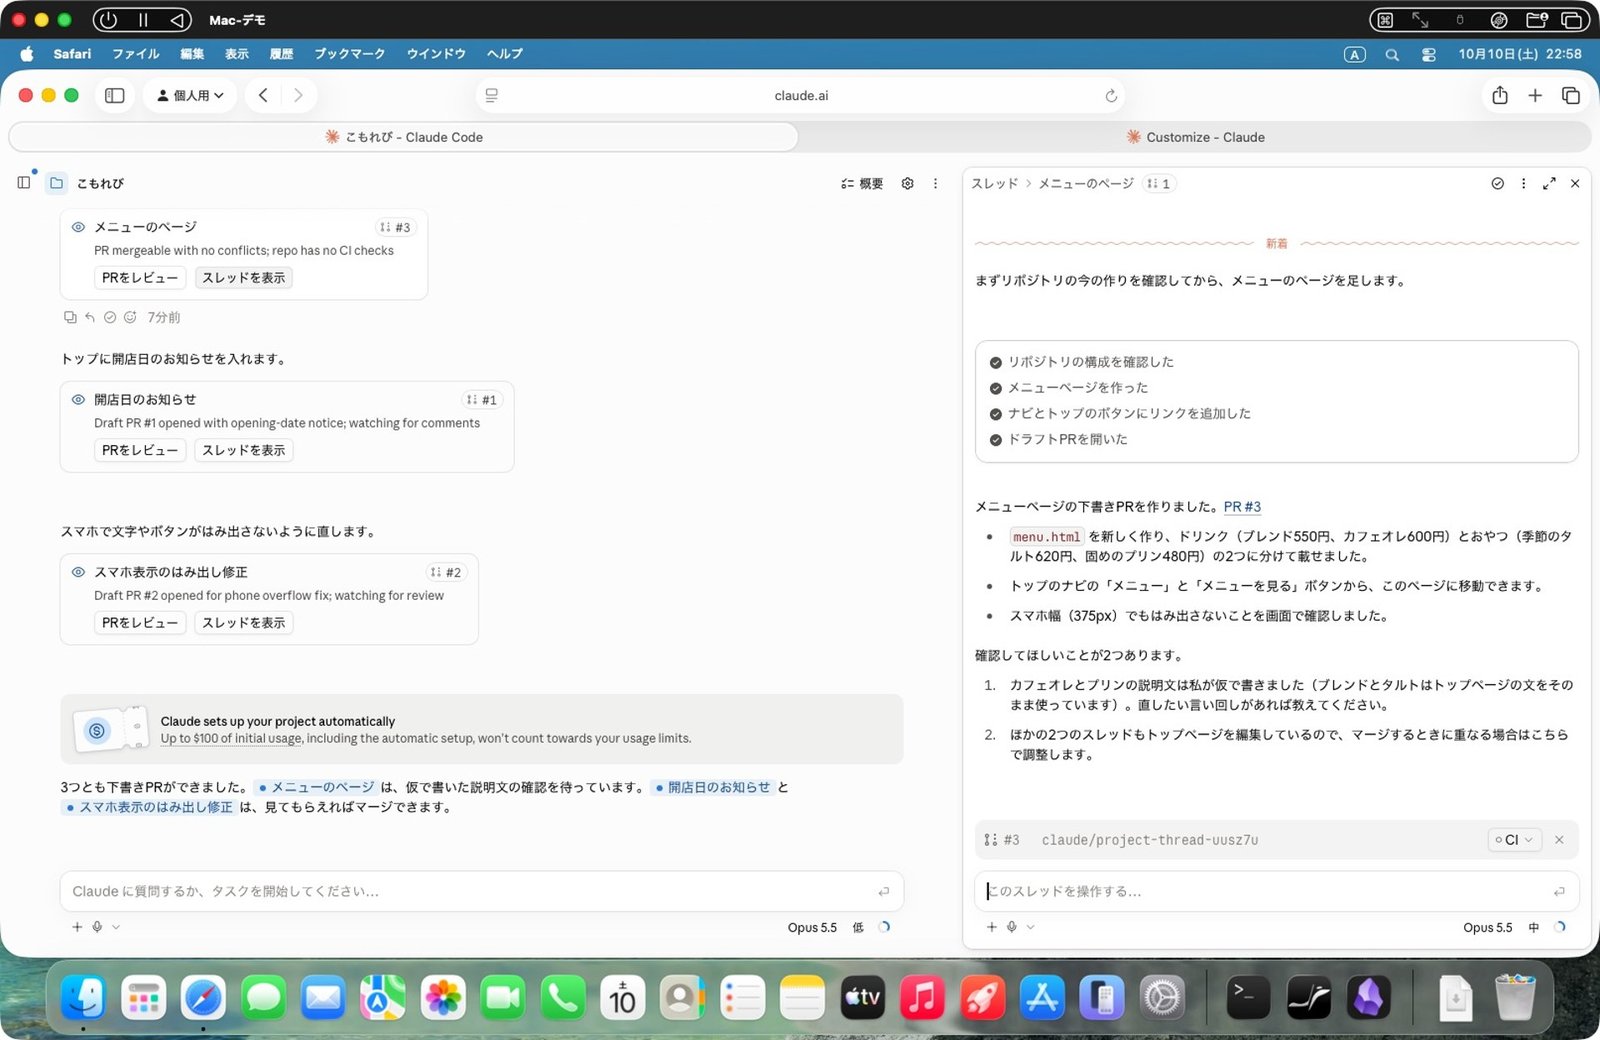This screenshot has height=1040, width=1600.
Task: Click PR badge #1 on 開店日のお知らせ card
Action: [482, 400]
